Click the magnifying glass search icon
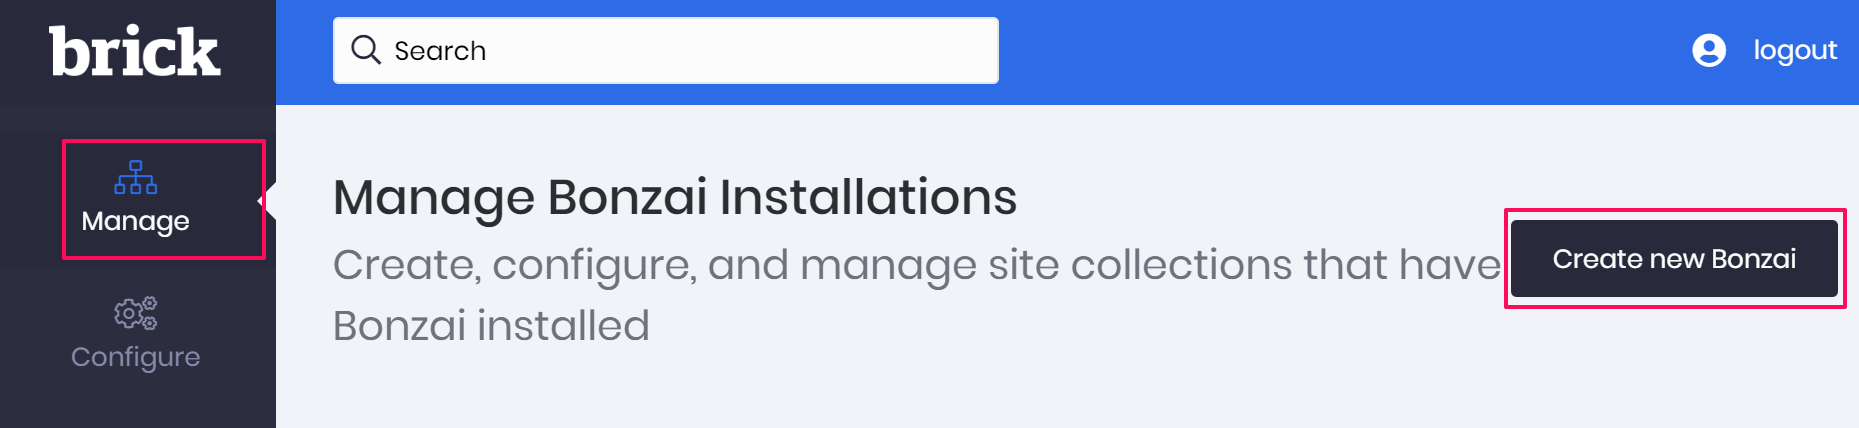Viewport: 1859px width, 428px height. point(366,50)
